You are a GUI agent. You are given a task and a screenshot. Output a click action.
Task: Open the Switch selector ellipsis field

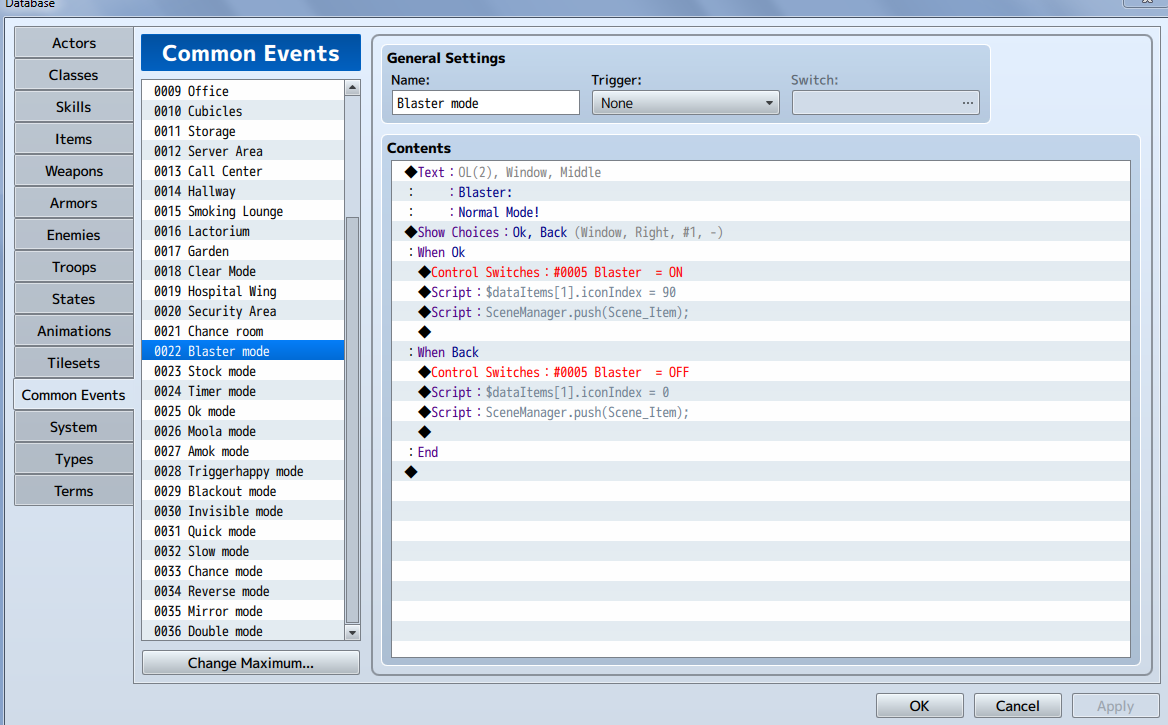point(886,103)
